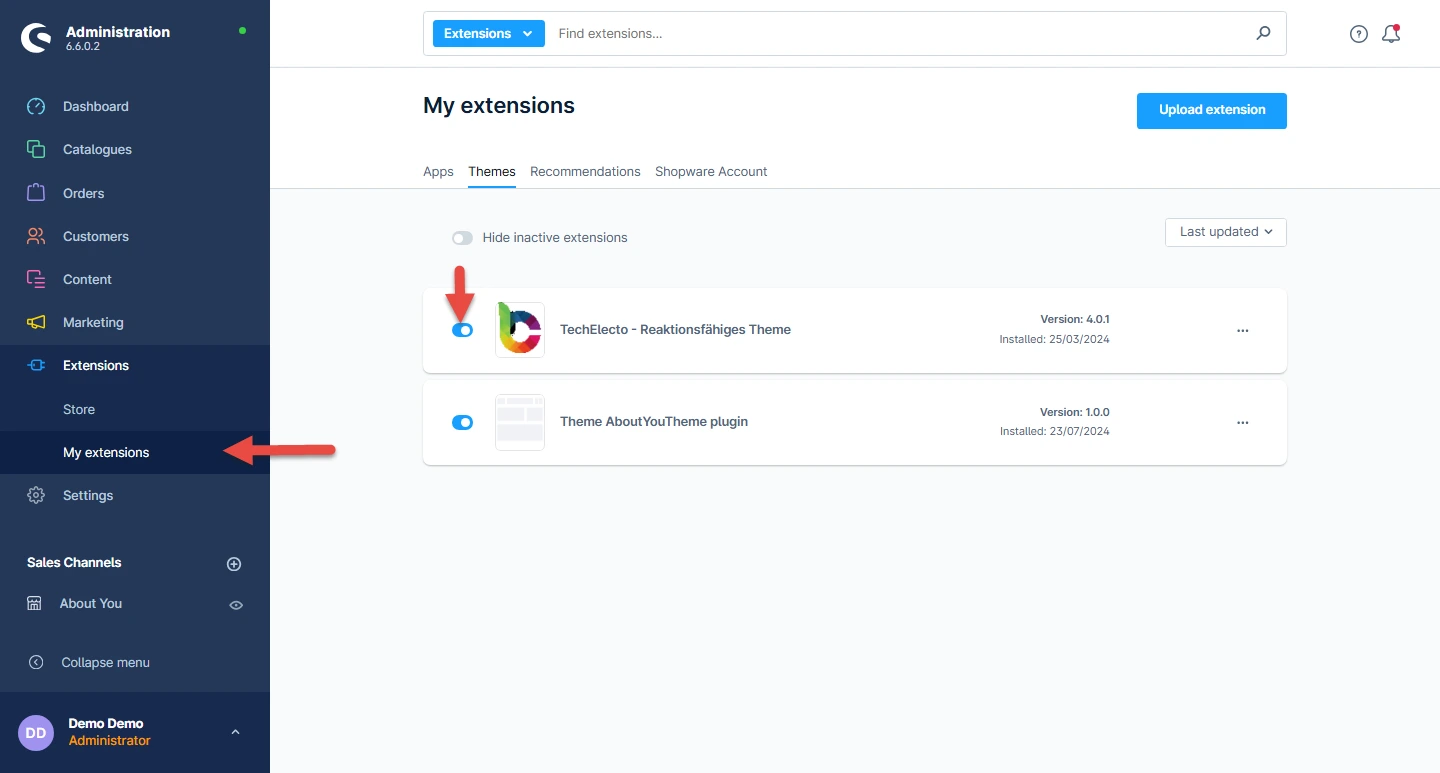Open the notifications bell
The image size is (1440, 773).
(1390, 34)
